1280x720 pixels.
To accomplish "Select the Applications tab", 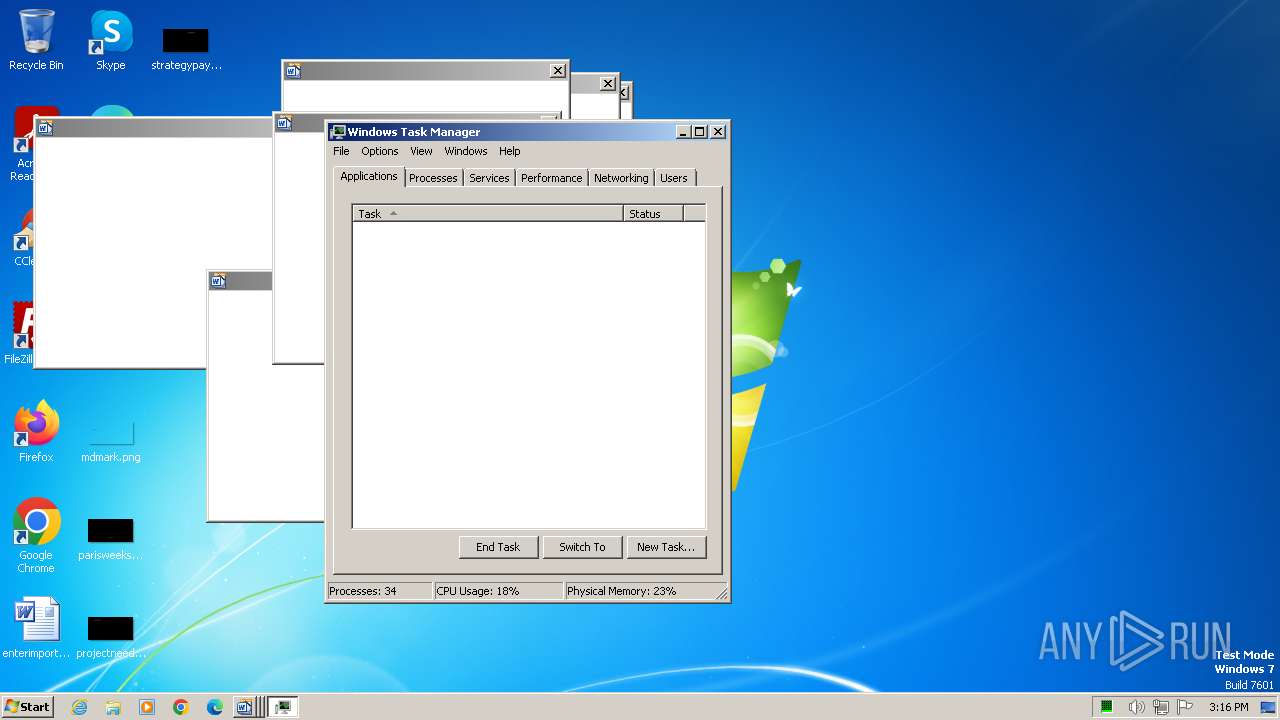I will [369, 176].
